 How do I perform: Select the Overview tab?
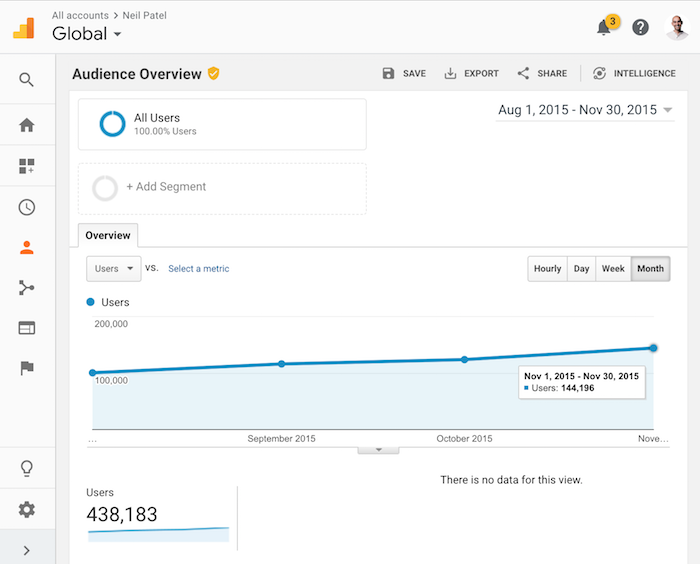[108, 236]
